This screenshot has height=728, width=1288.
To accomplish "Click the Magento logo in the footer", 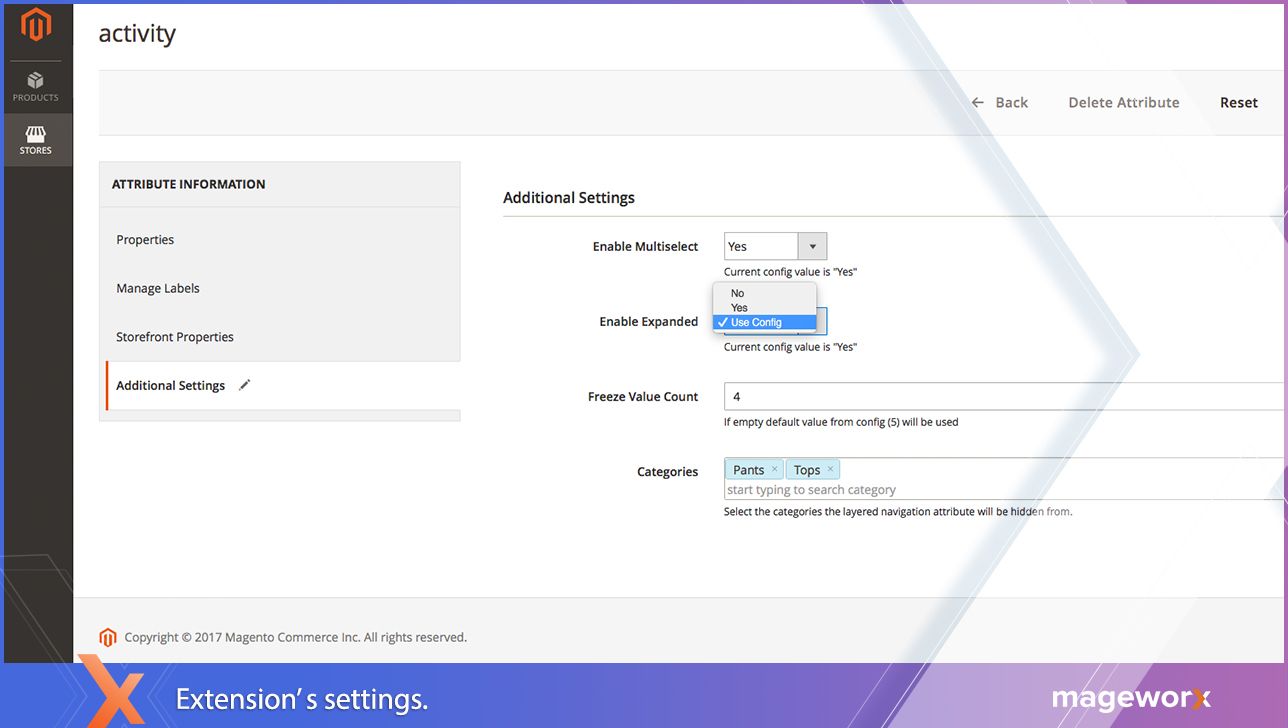I will coord(108,637).
